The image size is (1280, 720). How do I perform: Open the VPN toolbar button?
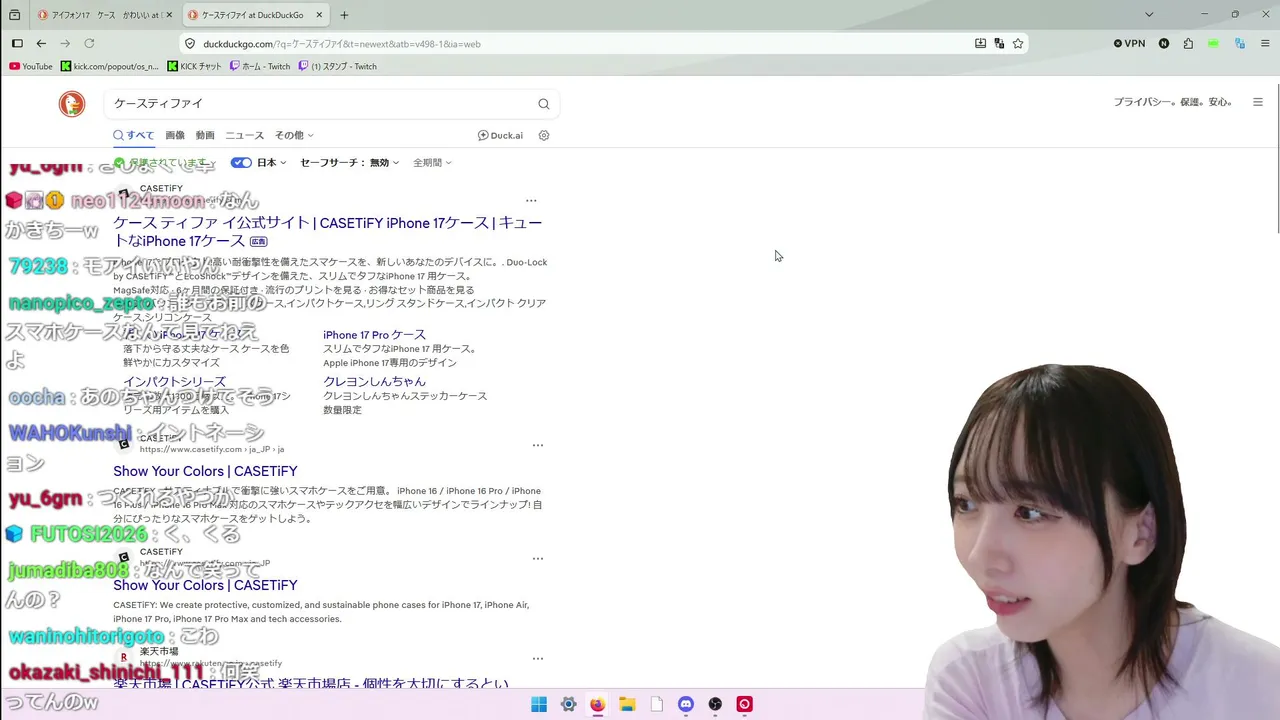(1129, 44)
